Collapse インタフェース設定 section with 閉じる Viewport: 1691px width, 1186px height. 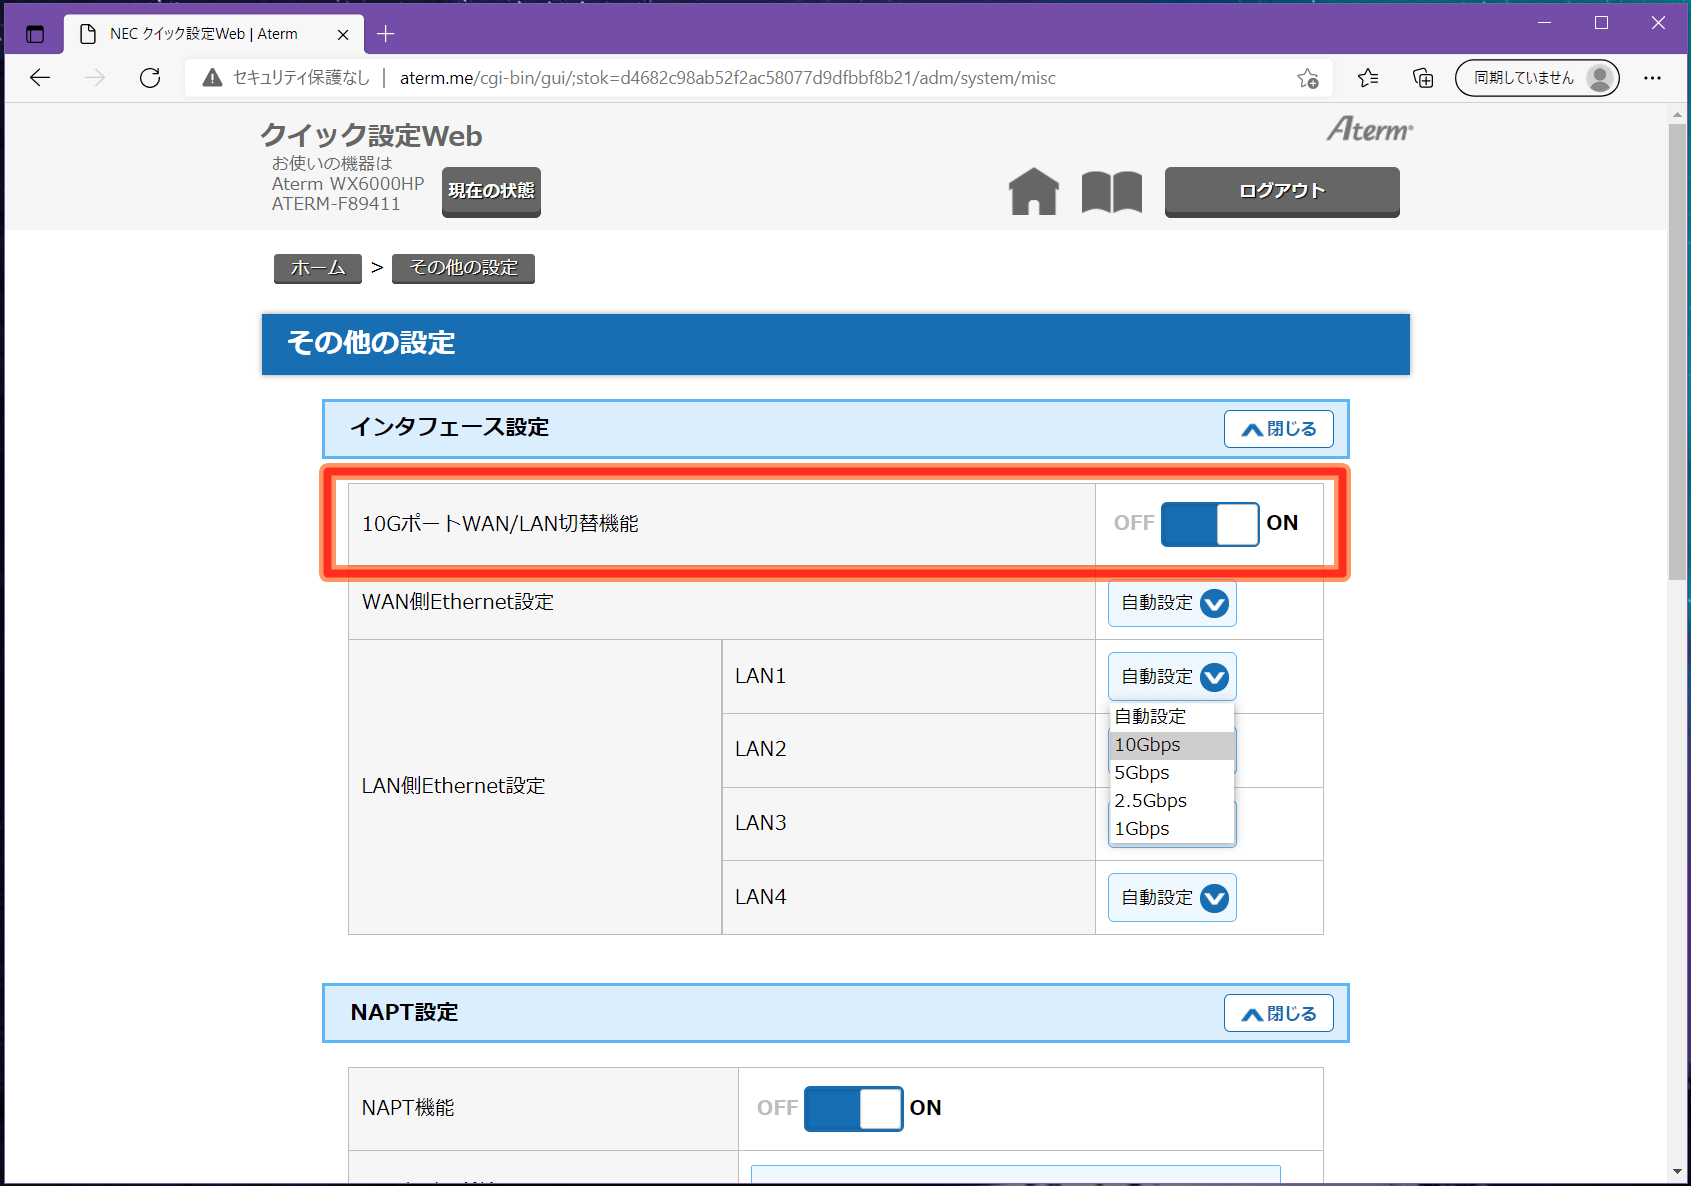pyautogui.click(x=1278, y=429)
